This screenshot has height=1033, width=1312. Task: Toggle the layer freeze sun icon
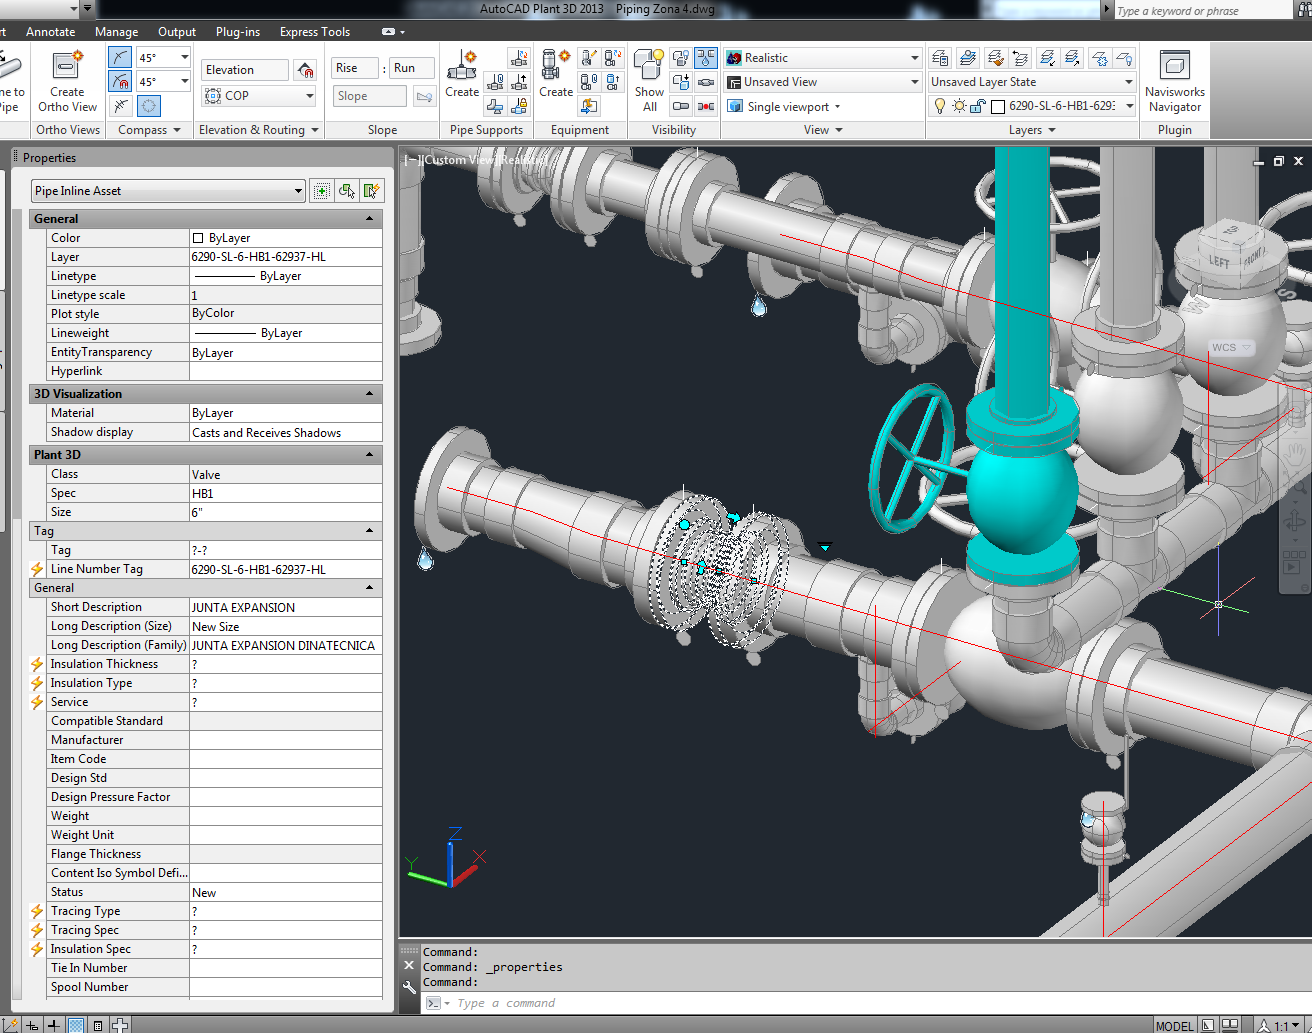(959, 106)
